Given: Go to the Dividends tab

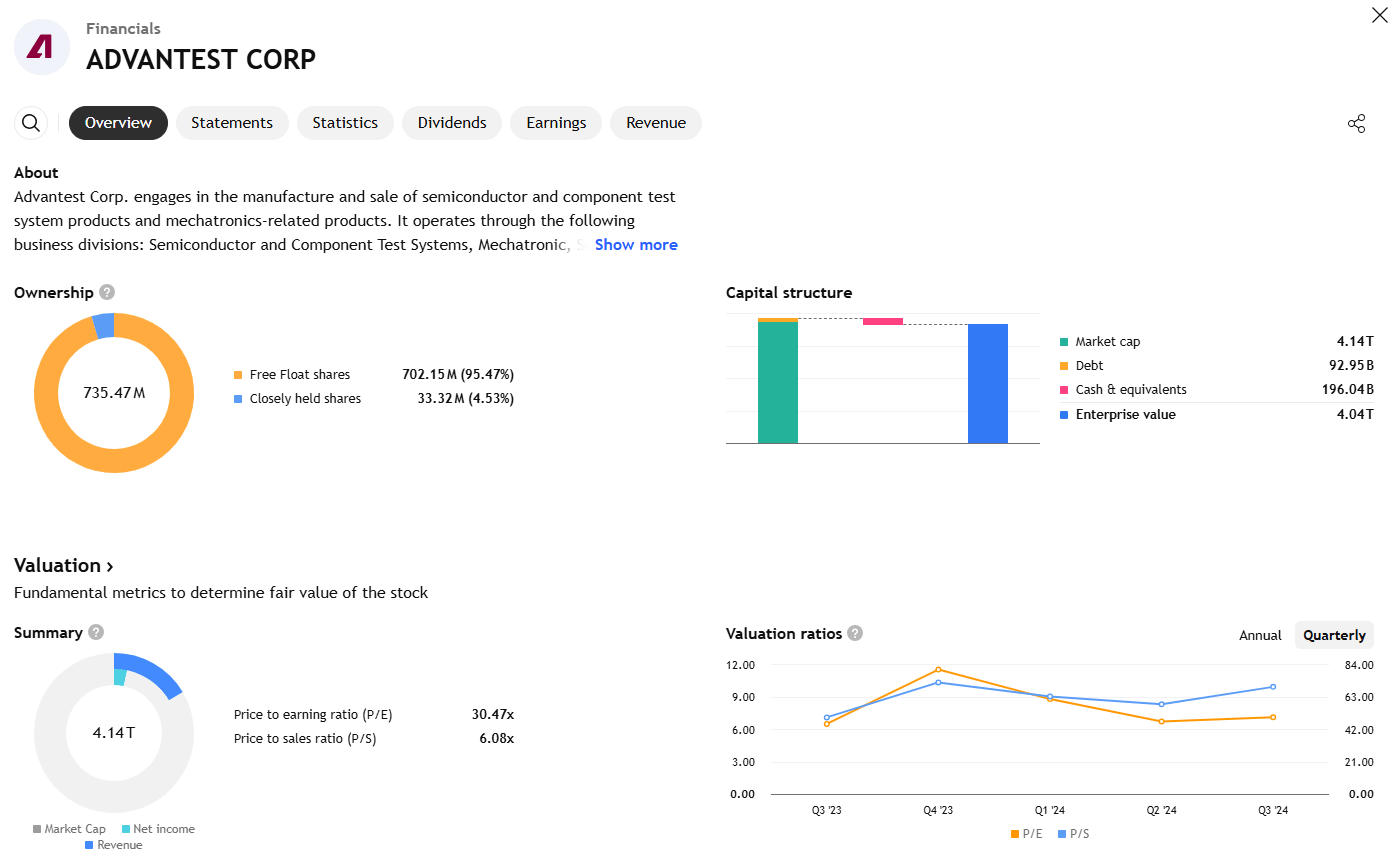Looking at the screenshot, I should (452, 123).
